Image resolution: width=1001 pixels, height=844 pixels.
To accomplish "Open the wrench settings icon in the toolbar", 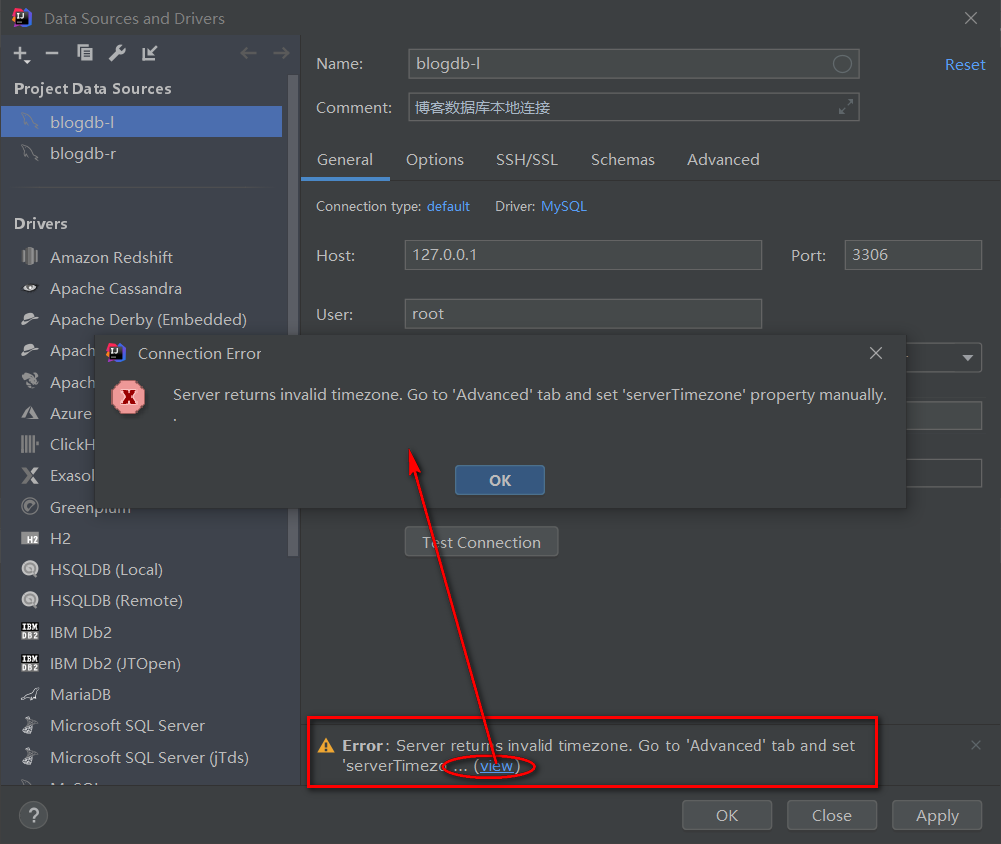I will (117, 53).
